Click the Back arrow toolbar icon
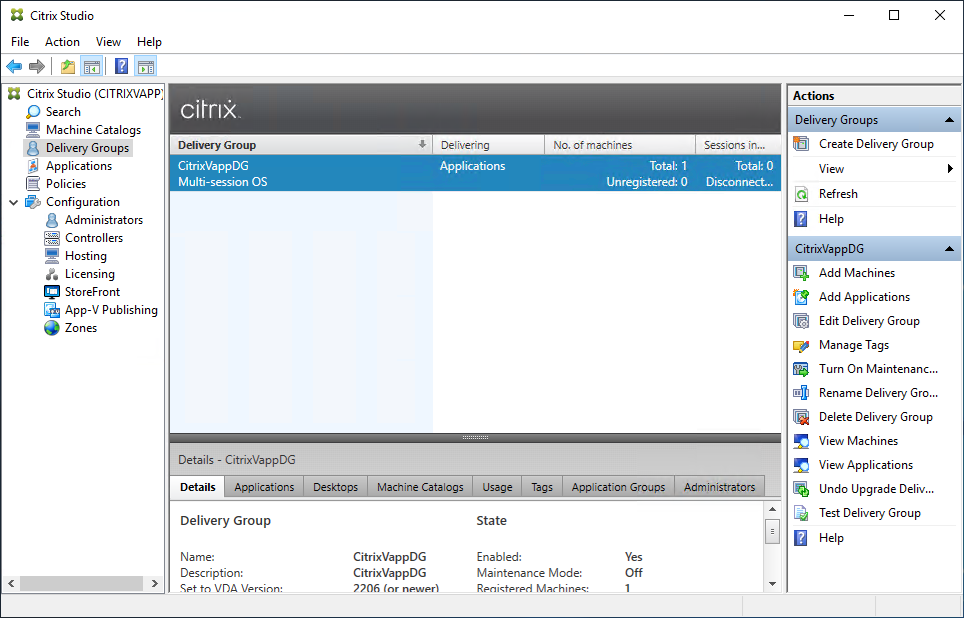Image resolution: width=964 pixels, height=618 pixels. [x=14, y=66]
